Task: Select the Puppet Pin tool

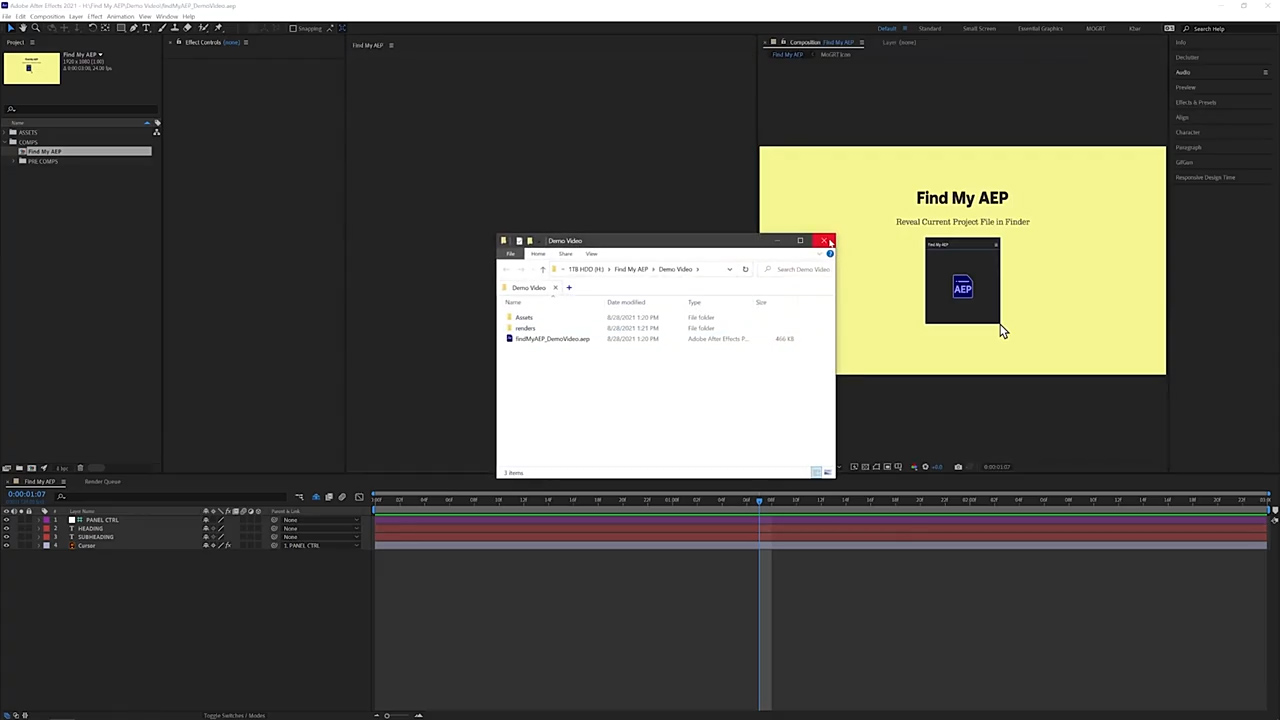Action: pos(218,28)
